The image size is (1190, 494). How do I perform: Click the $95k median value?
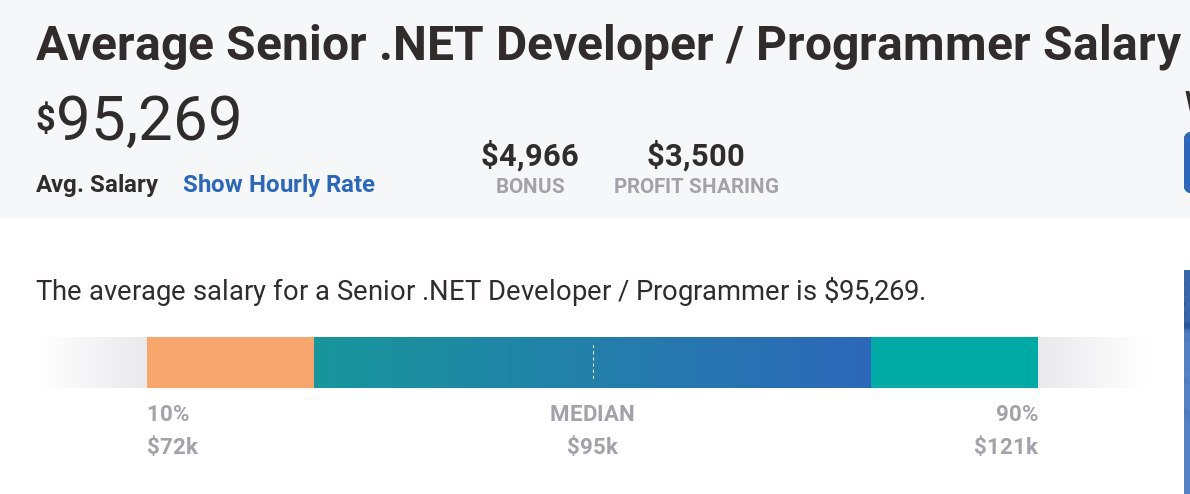coord(593,446)
